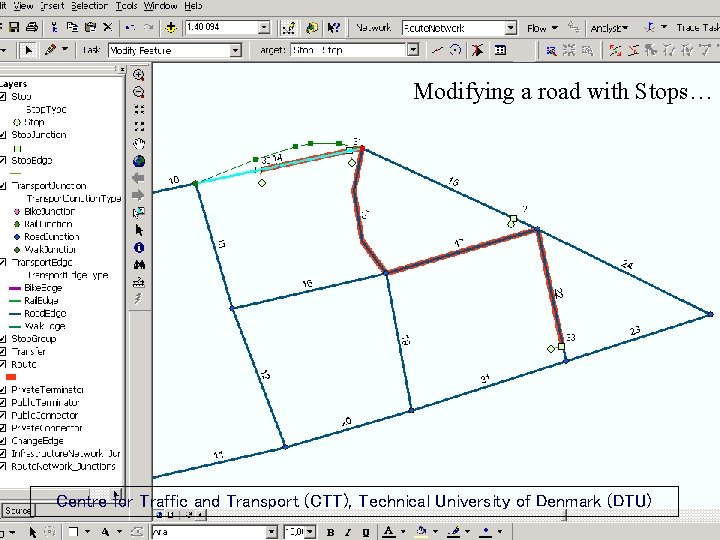Toggle the TransportJunction layer checkbox
The width and height of the screenshot is (720, 540).
(3, 186)
